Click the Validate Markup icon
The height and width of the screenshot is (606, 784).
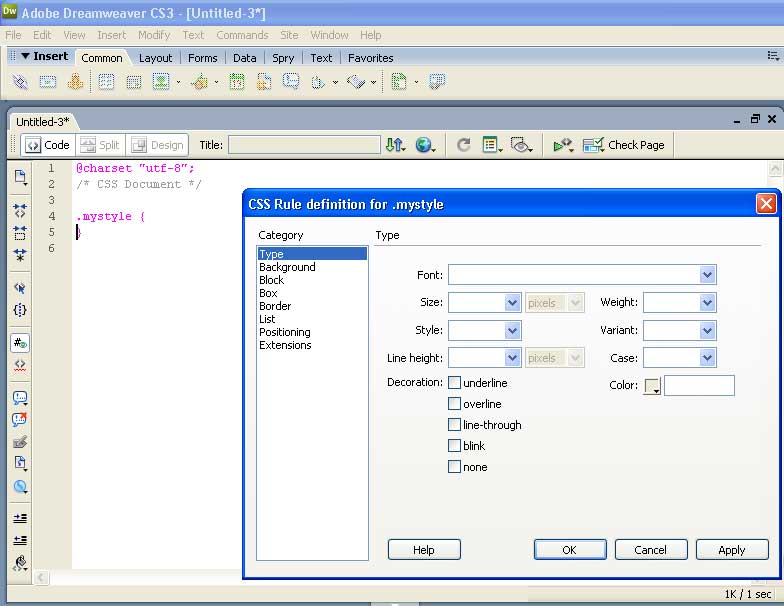(x=563, y=145)
